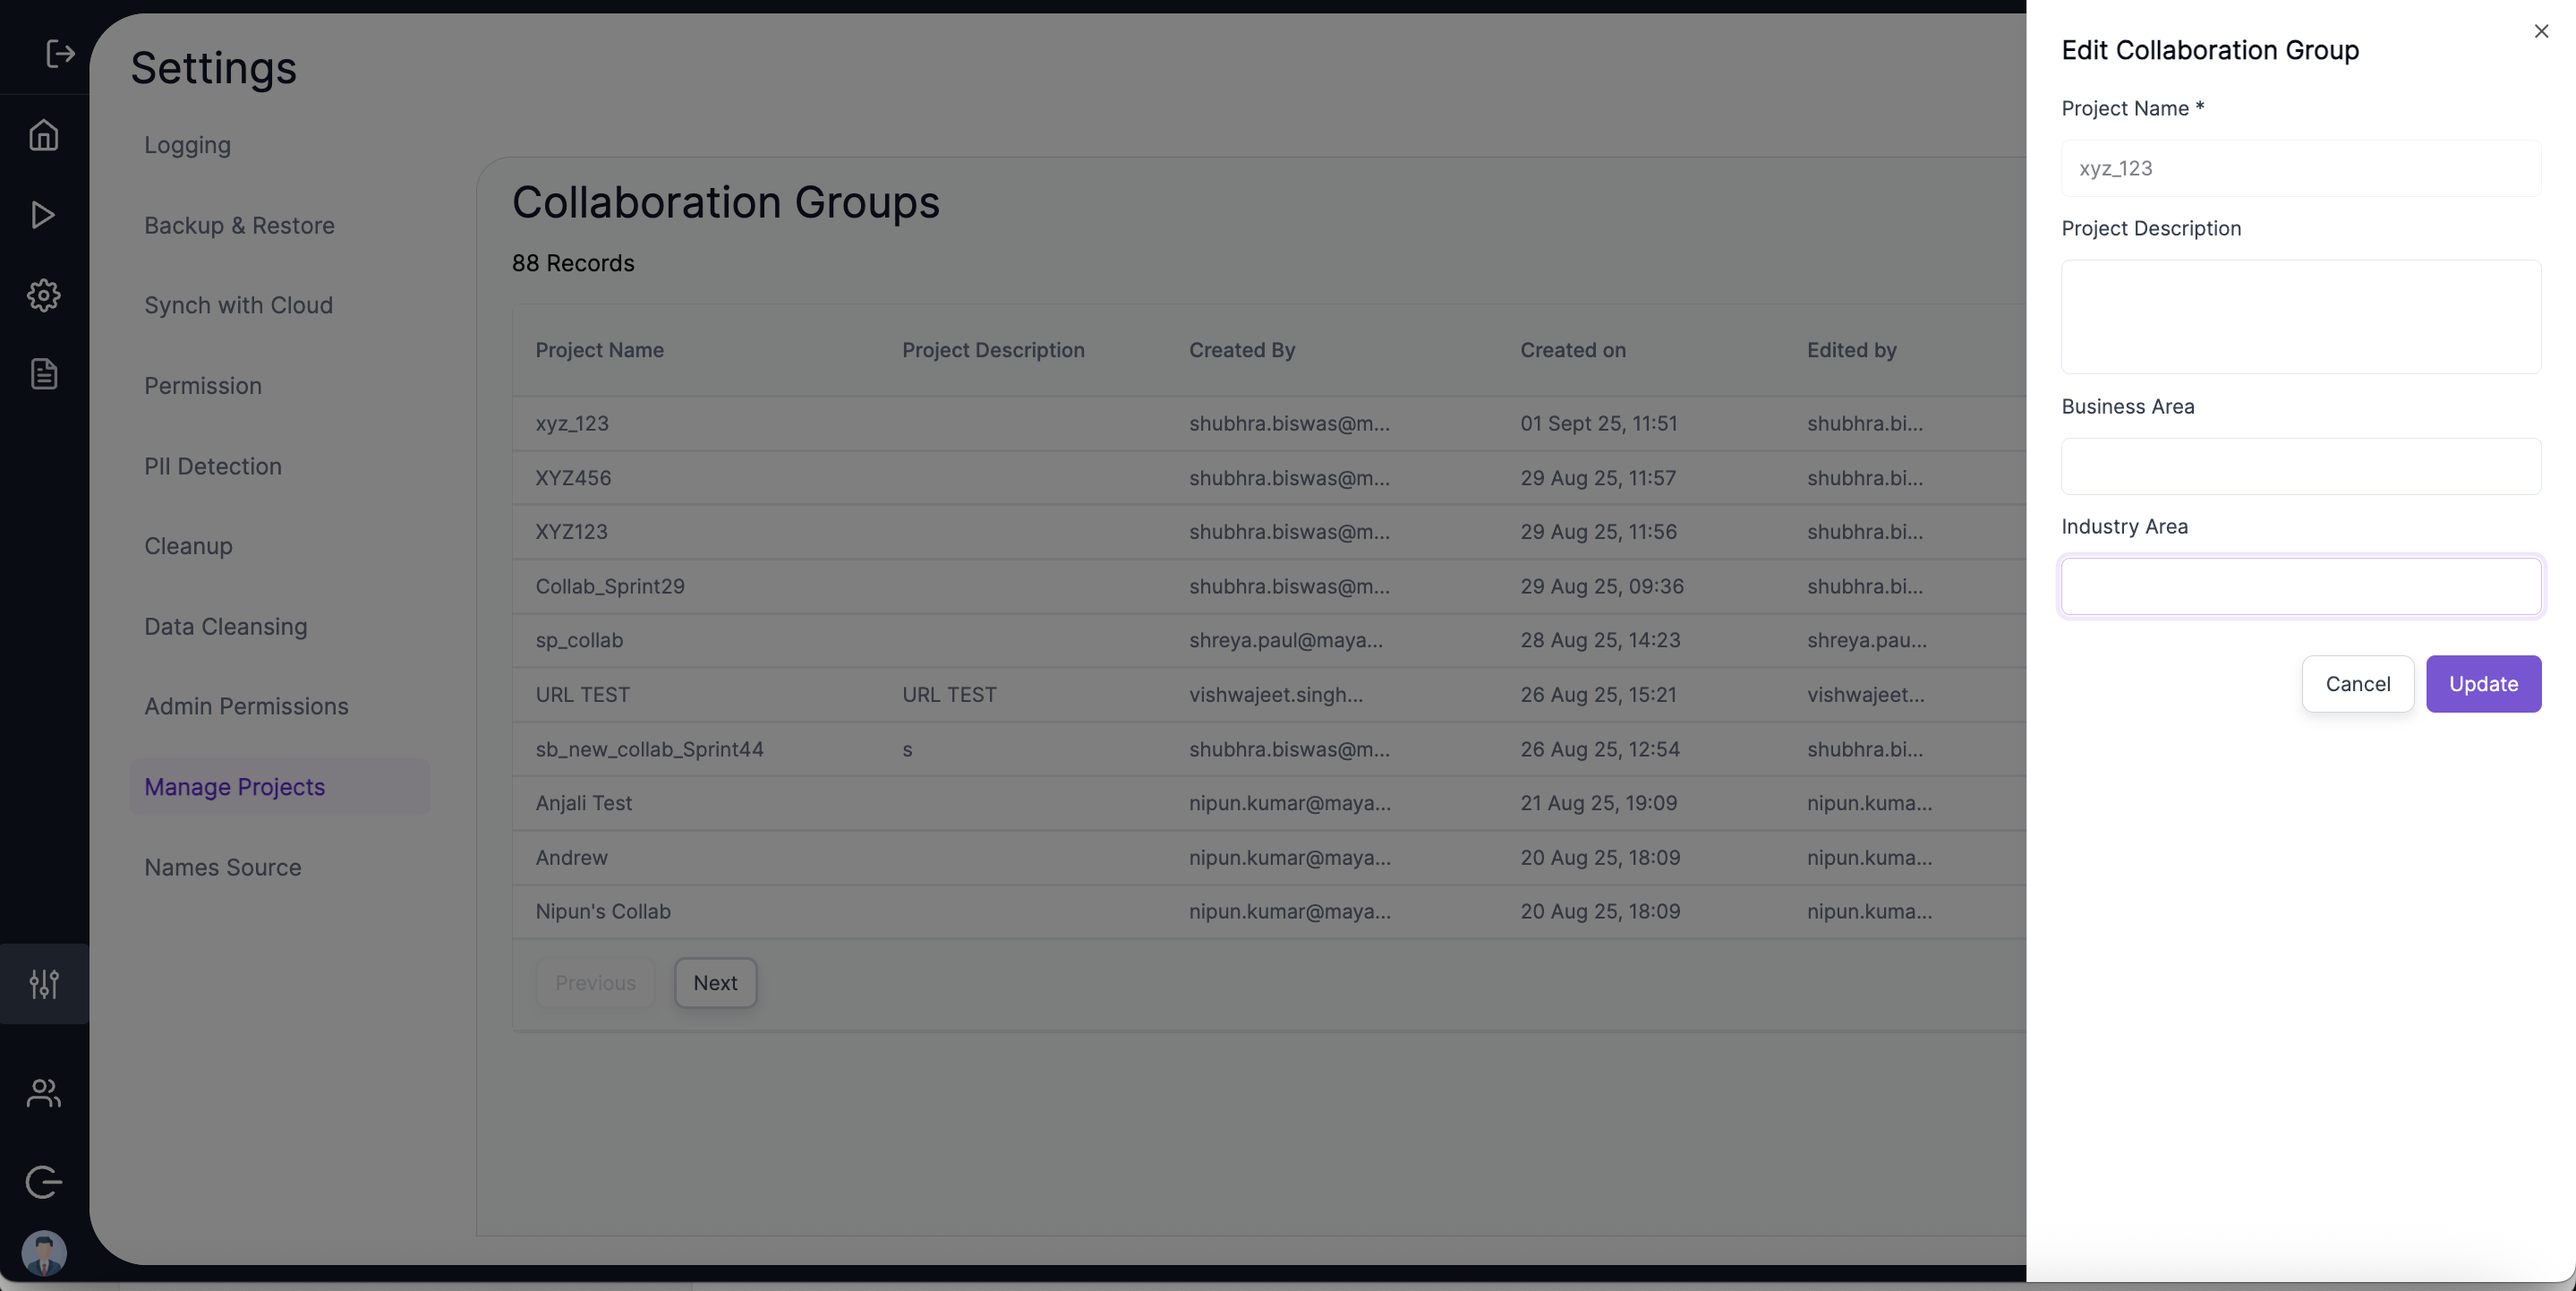Screen dimensions: 2576x1291
Task: Open the Backup & Restore section
Action: click(x=239, y=225)
